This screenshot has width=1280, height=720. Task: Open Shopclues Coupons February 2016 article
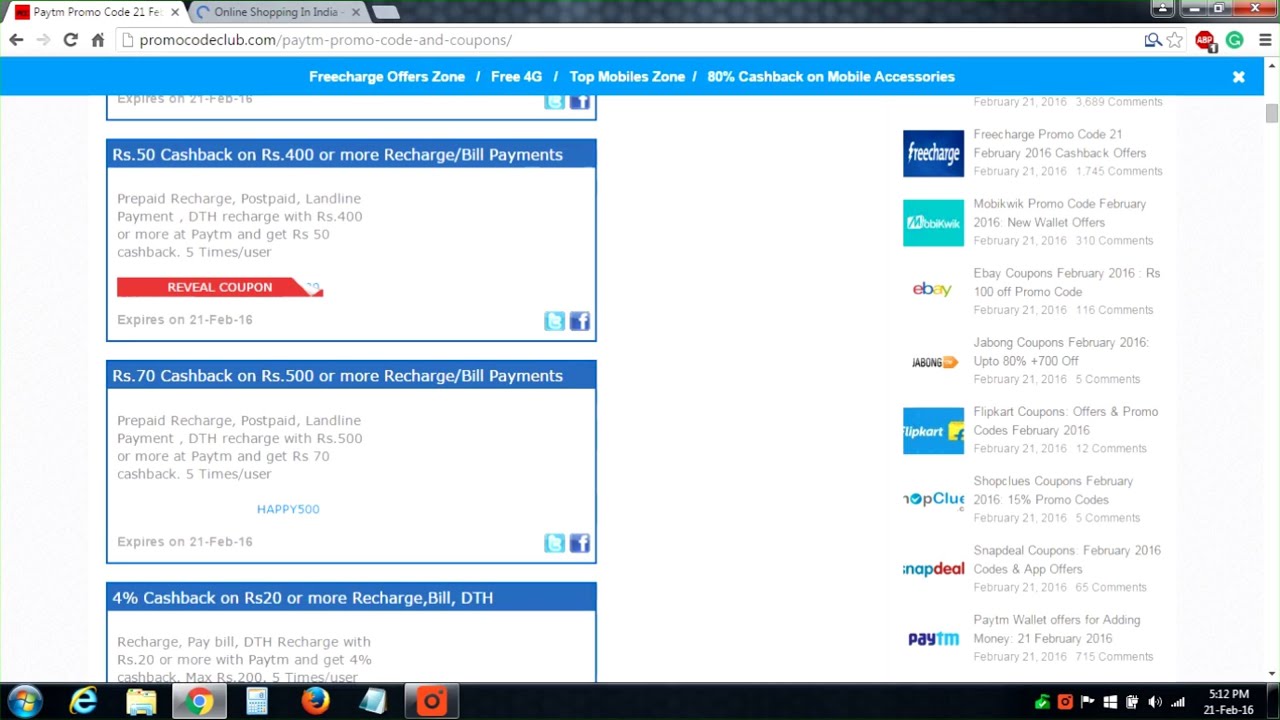pos(1053,490)
